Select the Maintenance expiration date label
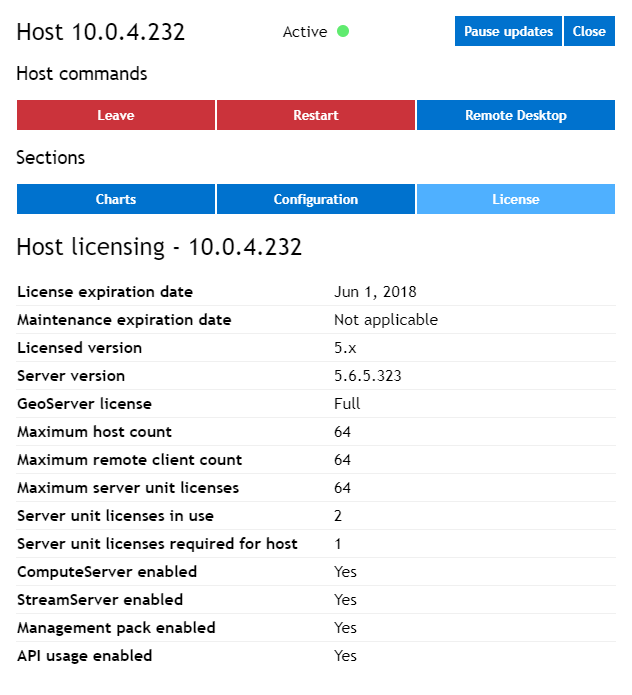 point(124,320)
